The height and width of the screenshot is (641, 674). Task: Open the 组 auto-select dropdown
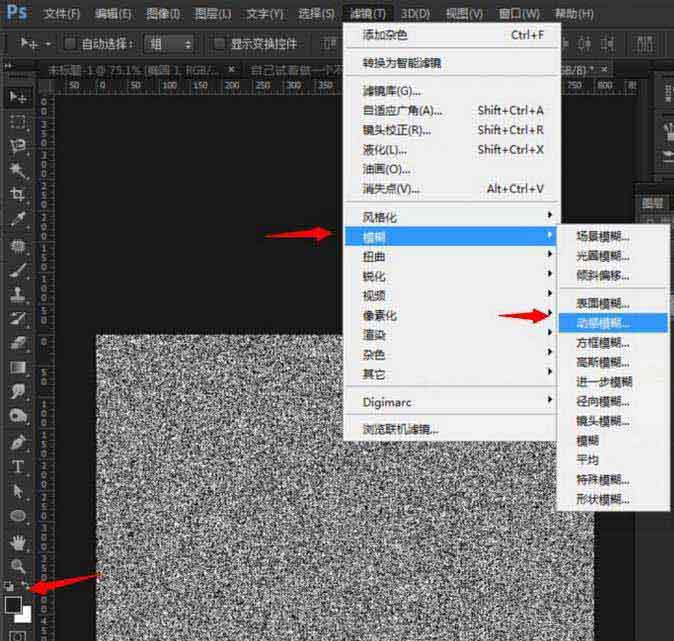[x=170, y=44]
